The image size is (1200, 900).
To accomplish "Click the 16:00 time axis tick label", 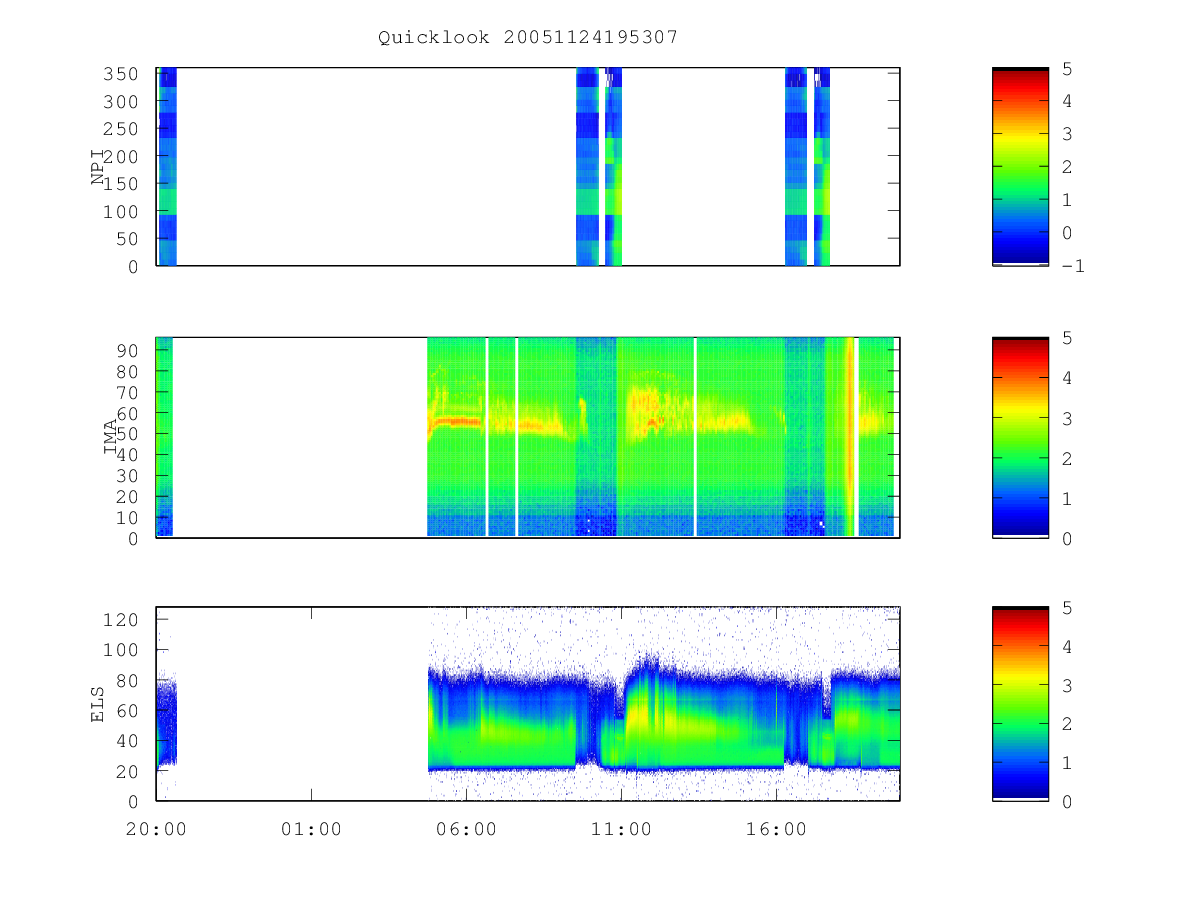I will pyautogui.click(x=776, y=829).
